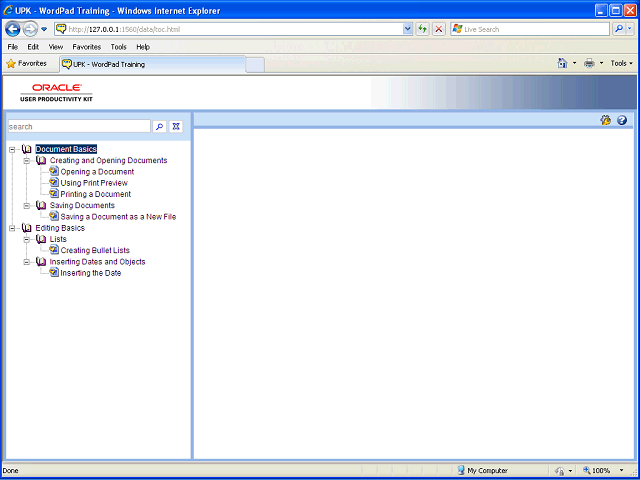The width and height of the screenshot is (640, 480).
Task: Select the Document Basics module
Action: click(x=66, y=149)
